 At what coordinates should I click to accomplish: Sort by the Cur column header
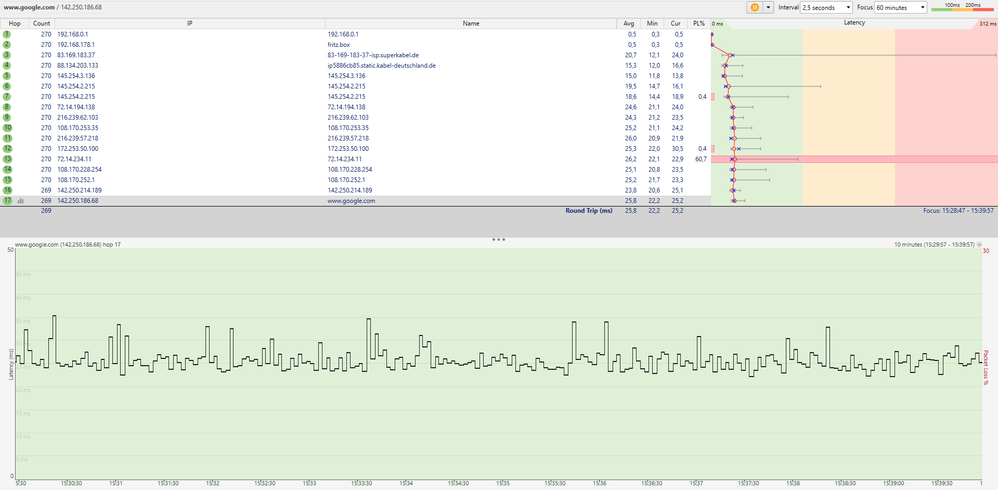coord(676,24)
